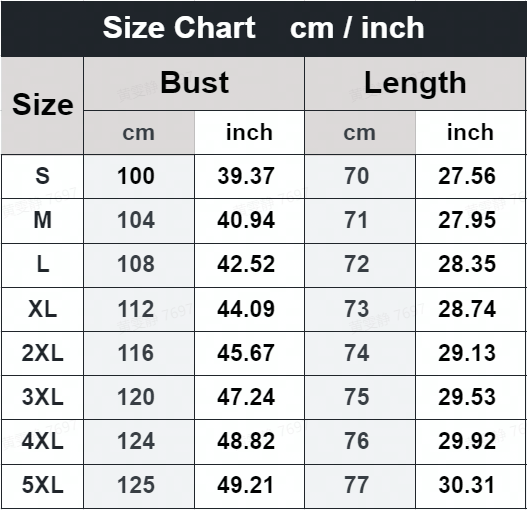Select the L size row label
This screenshot has width=527, height=510.
(x=42, y=265)
